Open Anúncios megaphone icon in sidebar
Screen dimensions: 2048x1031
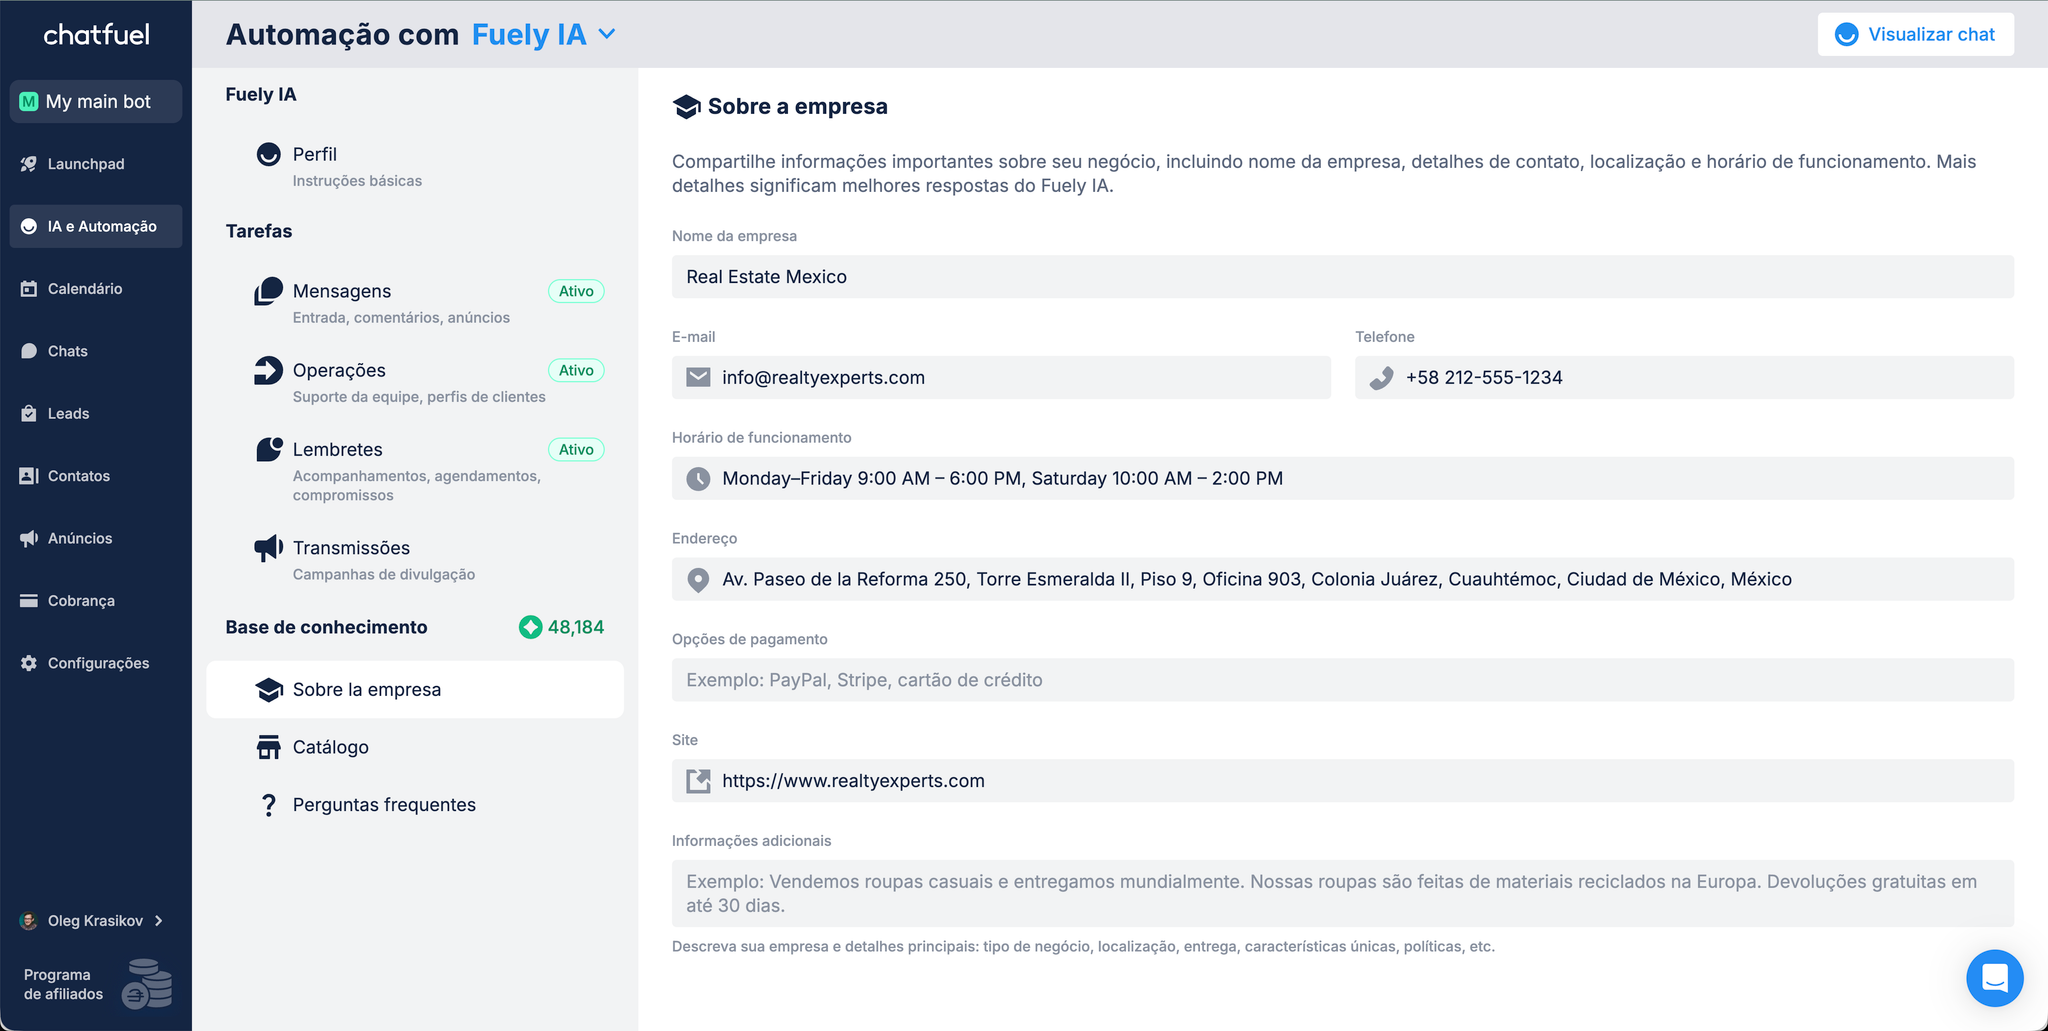point(29,539)
